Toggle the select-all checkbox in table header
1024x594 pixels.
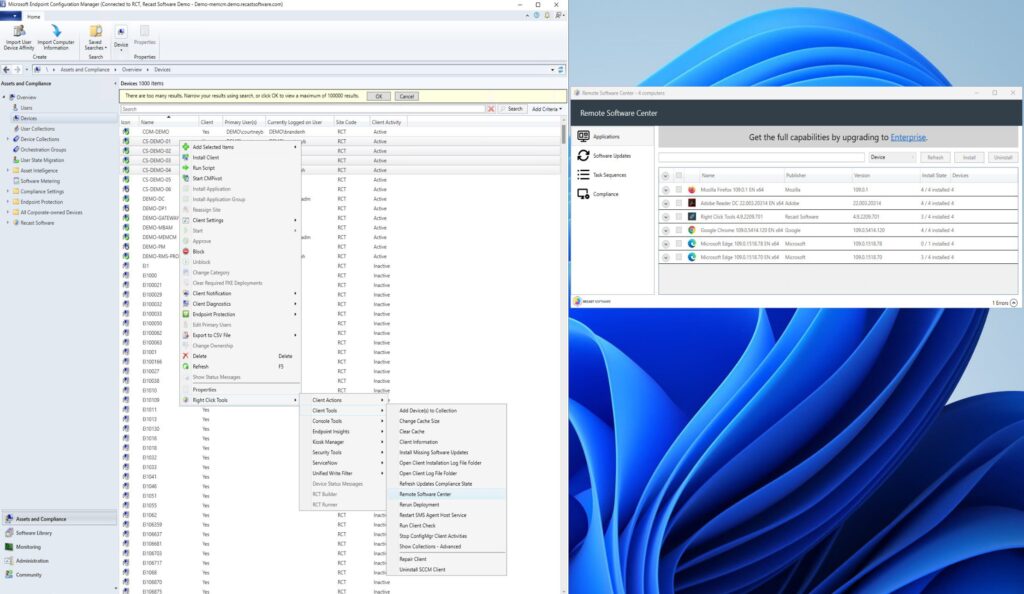tap(678, 175)
